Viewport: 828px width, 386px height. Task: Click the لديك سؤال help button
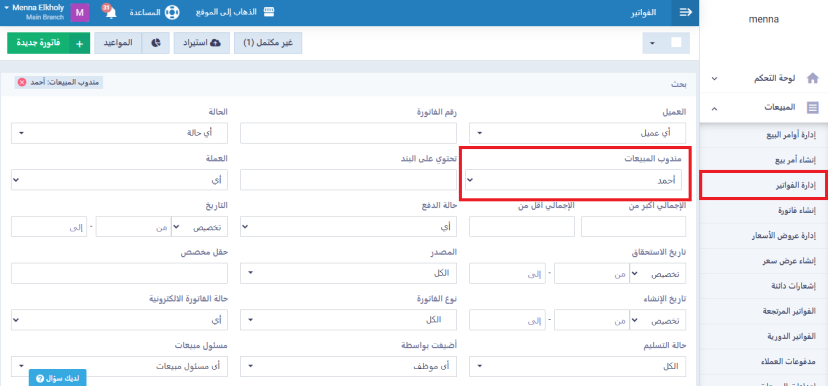click(x=58, y=378)
